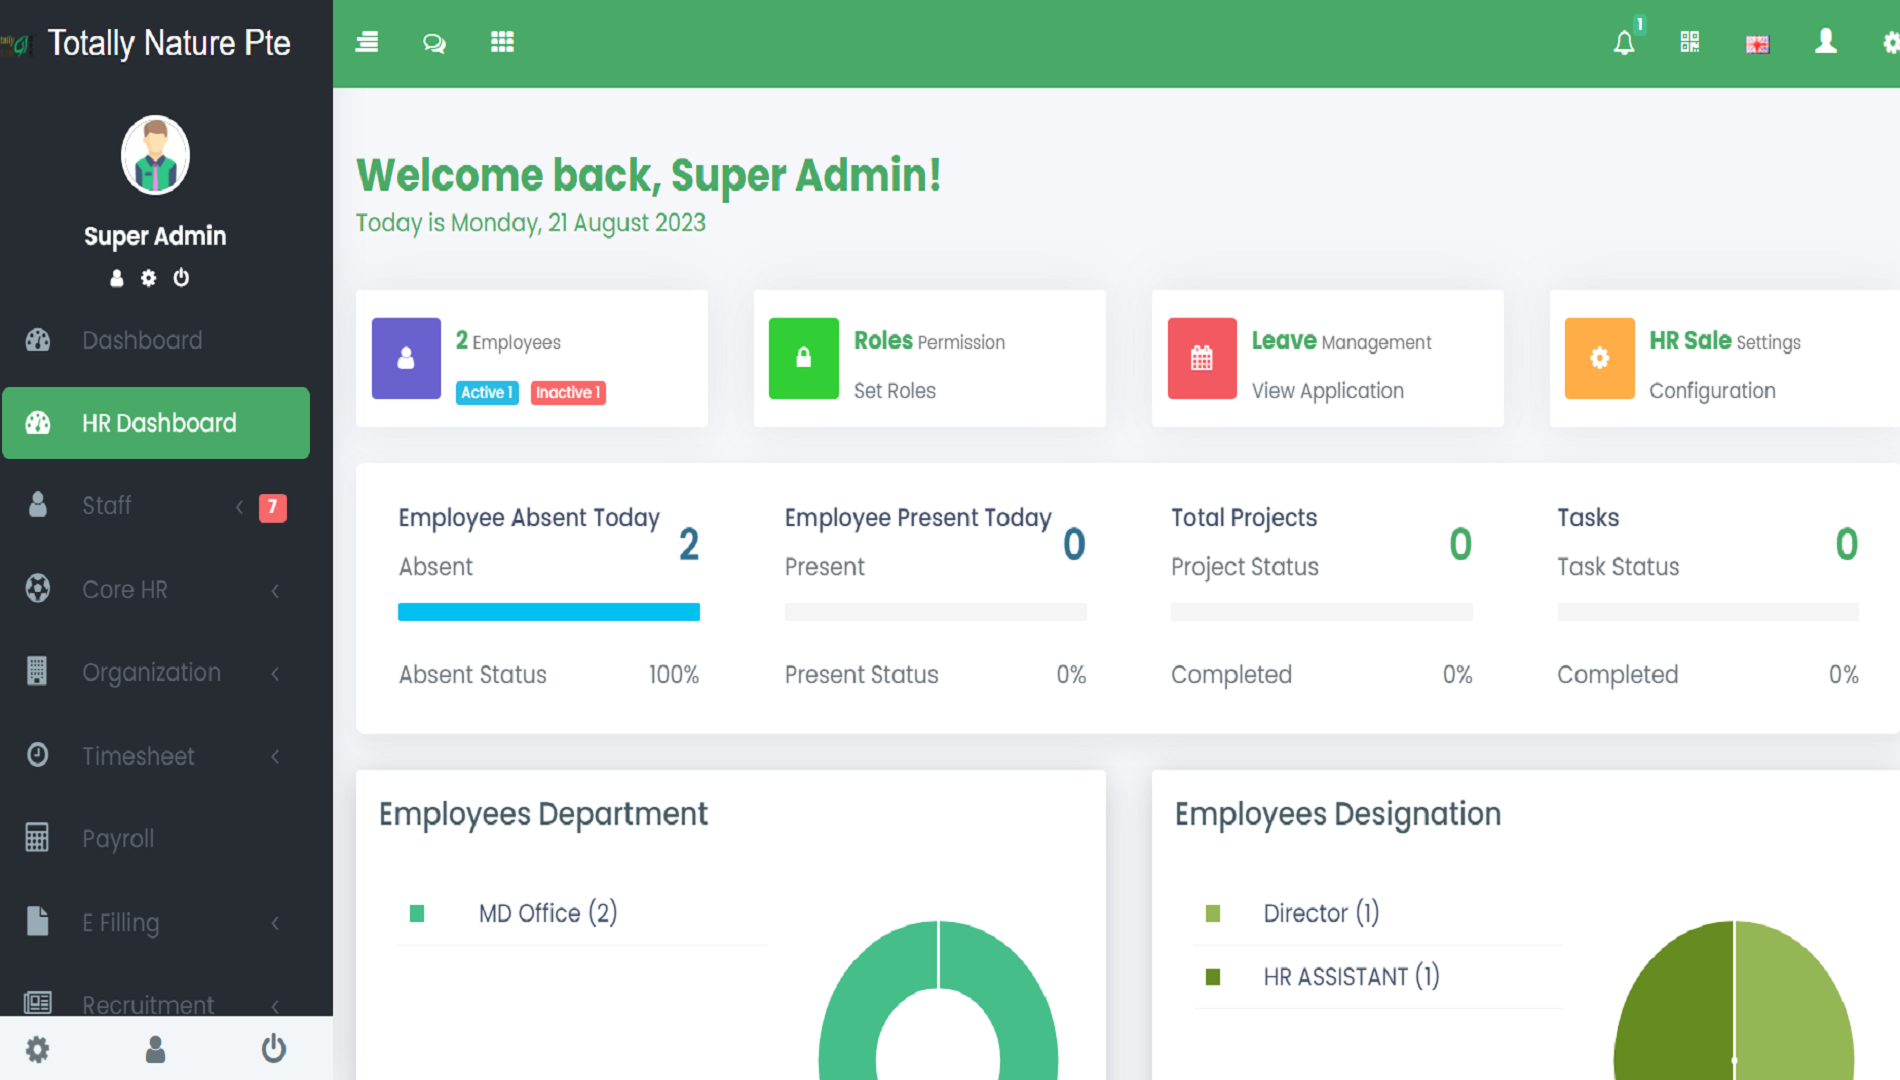Click the HR Sale Settings heading
Screen dimensions: 1900x1080
click(1724, 341)
